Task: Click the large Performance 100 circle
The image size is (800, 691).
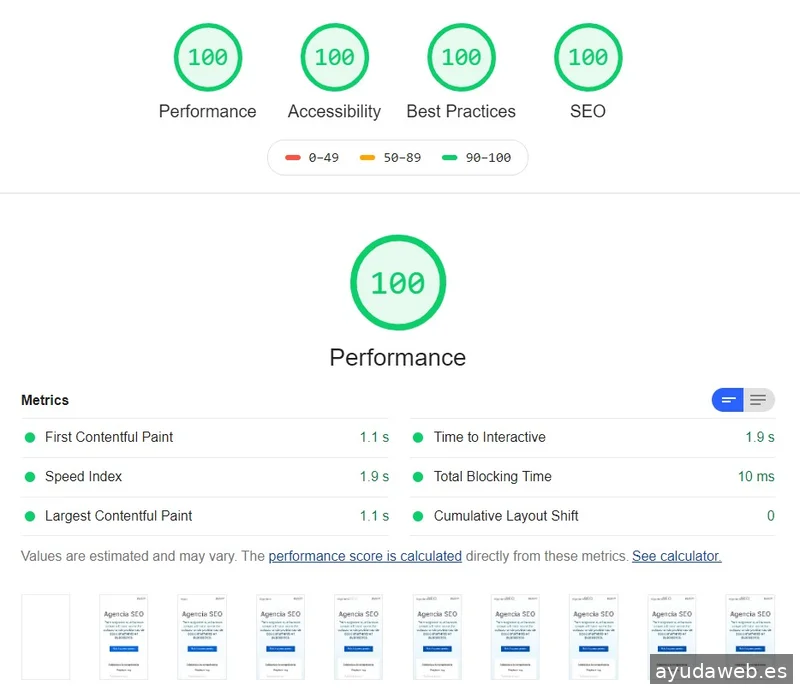Action: [x=398, y=282]
